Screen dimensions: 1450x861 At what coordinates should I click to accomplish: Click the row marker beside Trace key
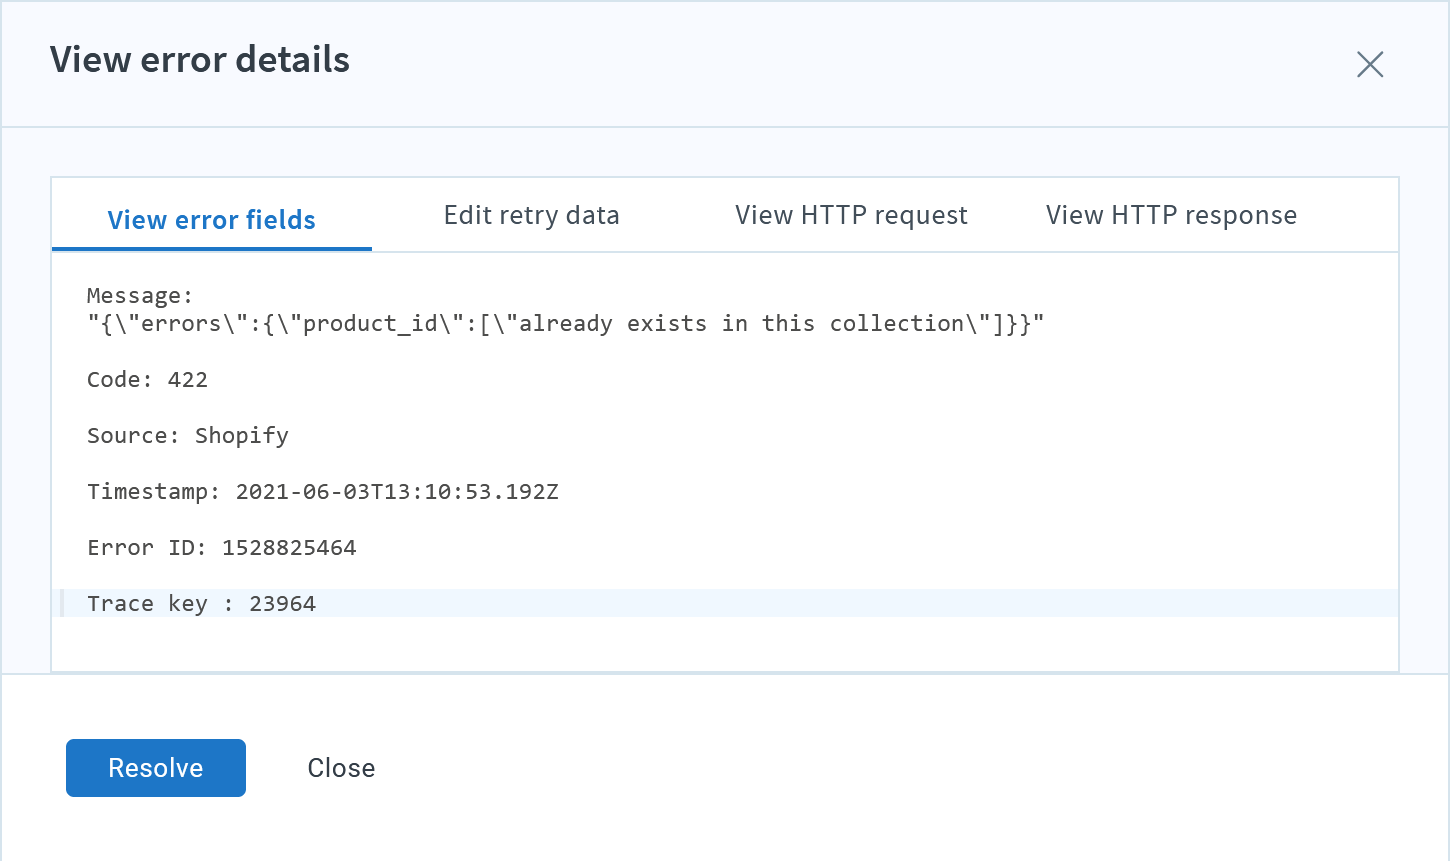point(64,603)
